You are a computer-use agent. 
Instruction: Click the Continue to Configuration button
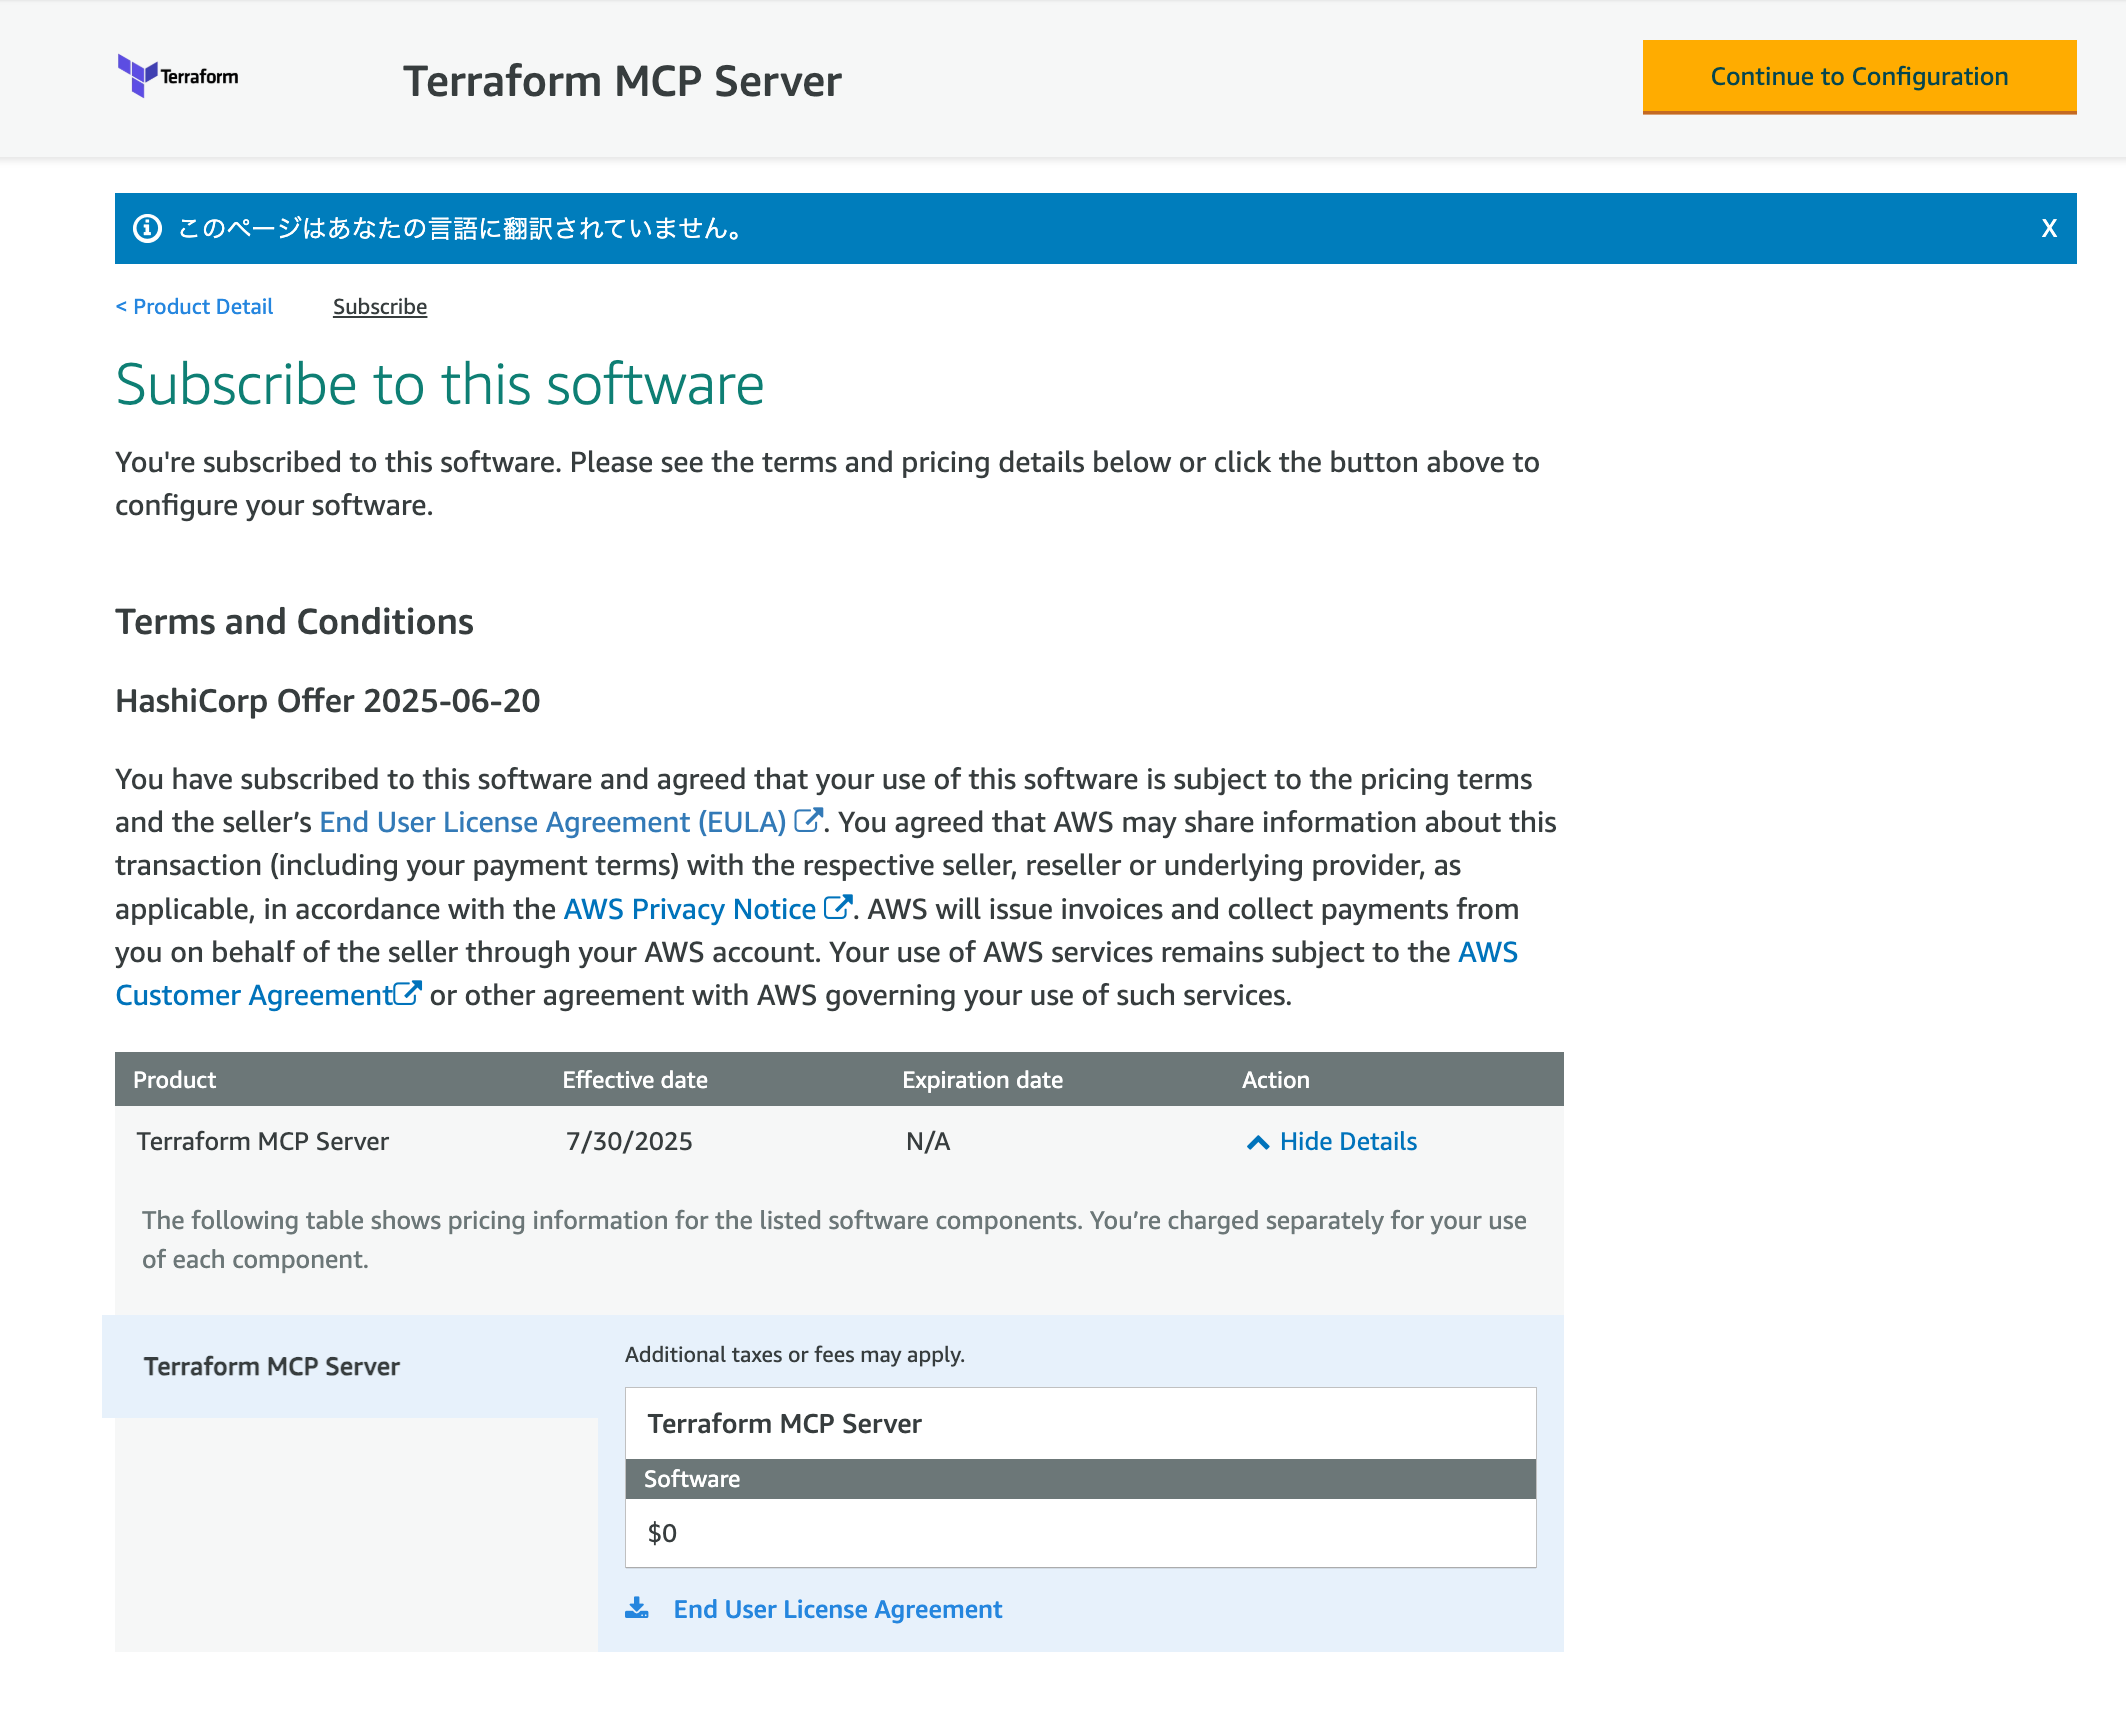(x=1859, y=77)
